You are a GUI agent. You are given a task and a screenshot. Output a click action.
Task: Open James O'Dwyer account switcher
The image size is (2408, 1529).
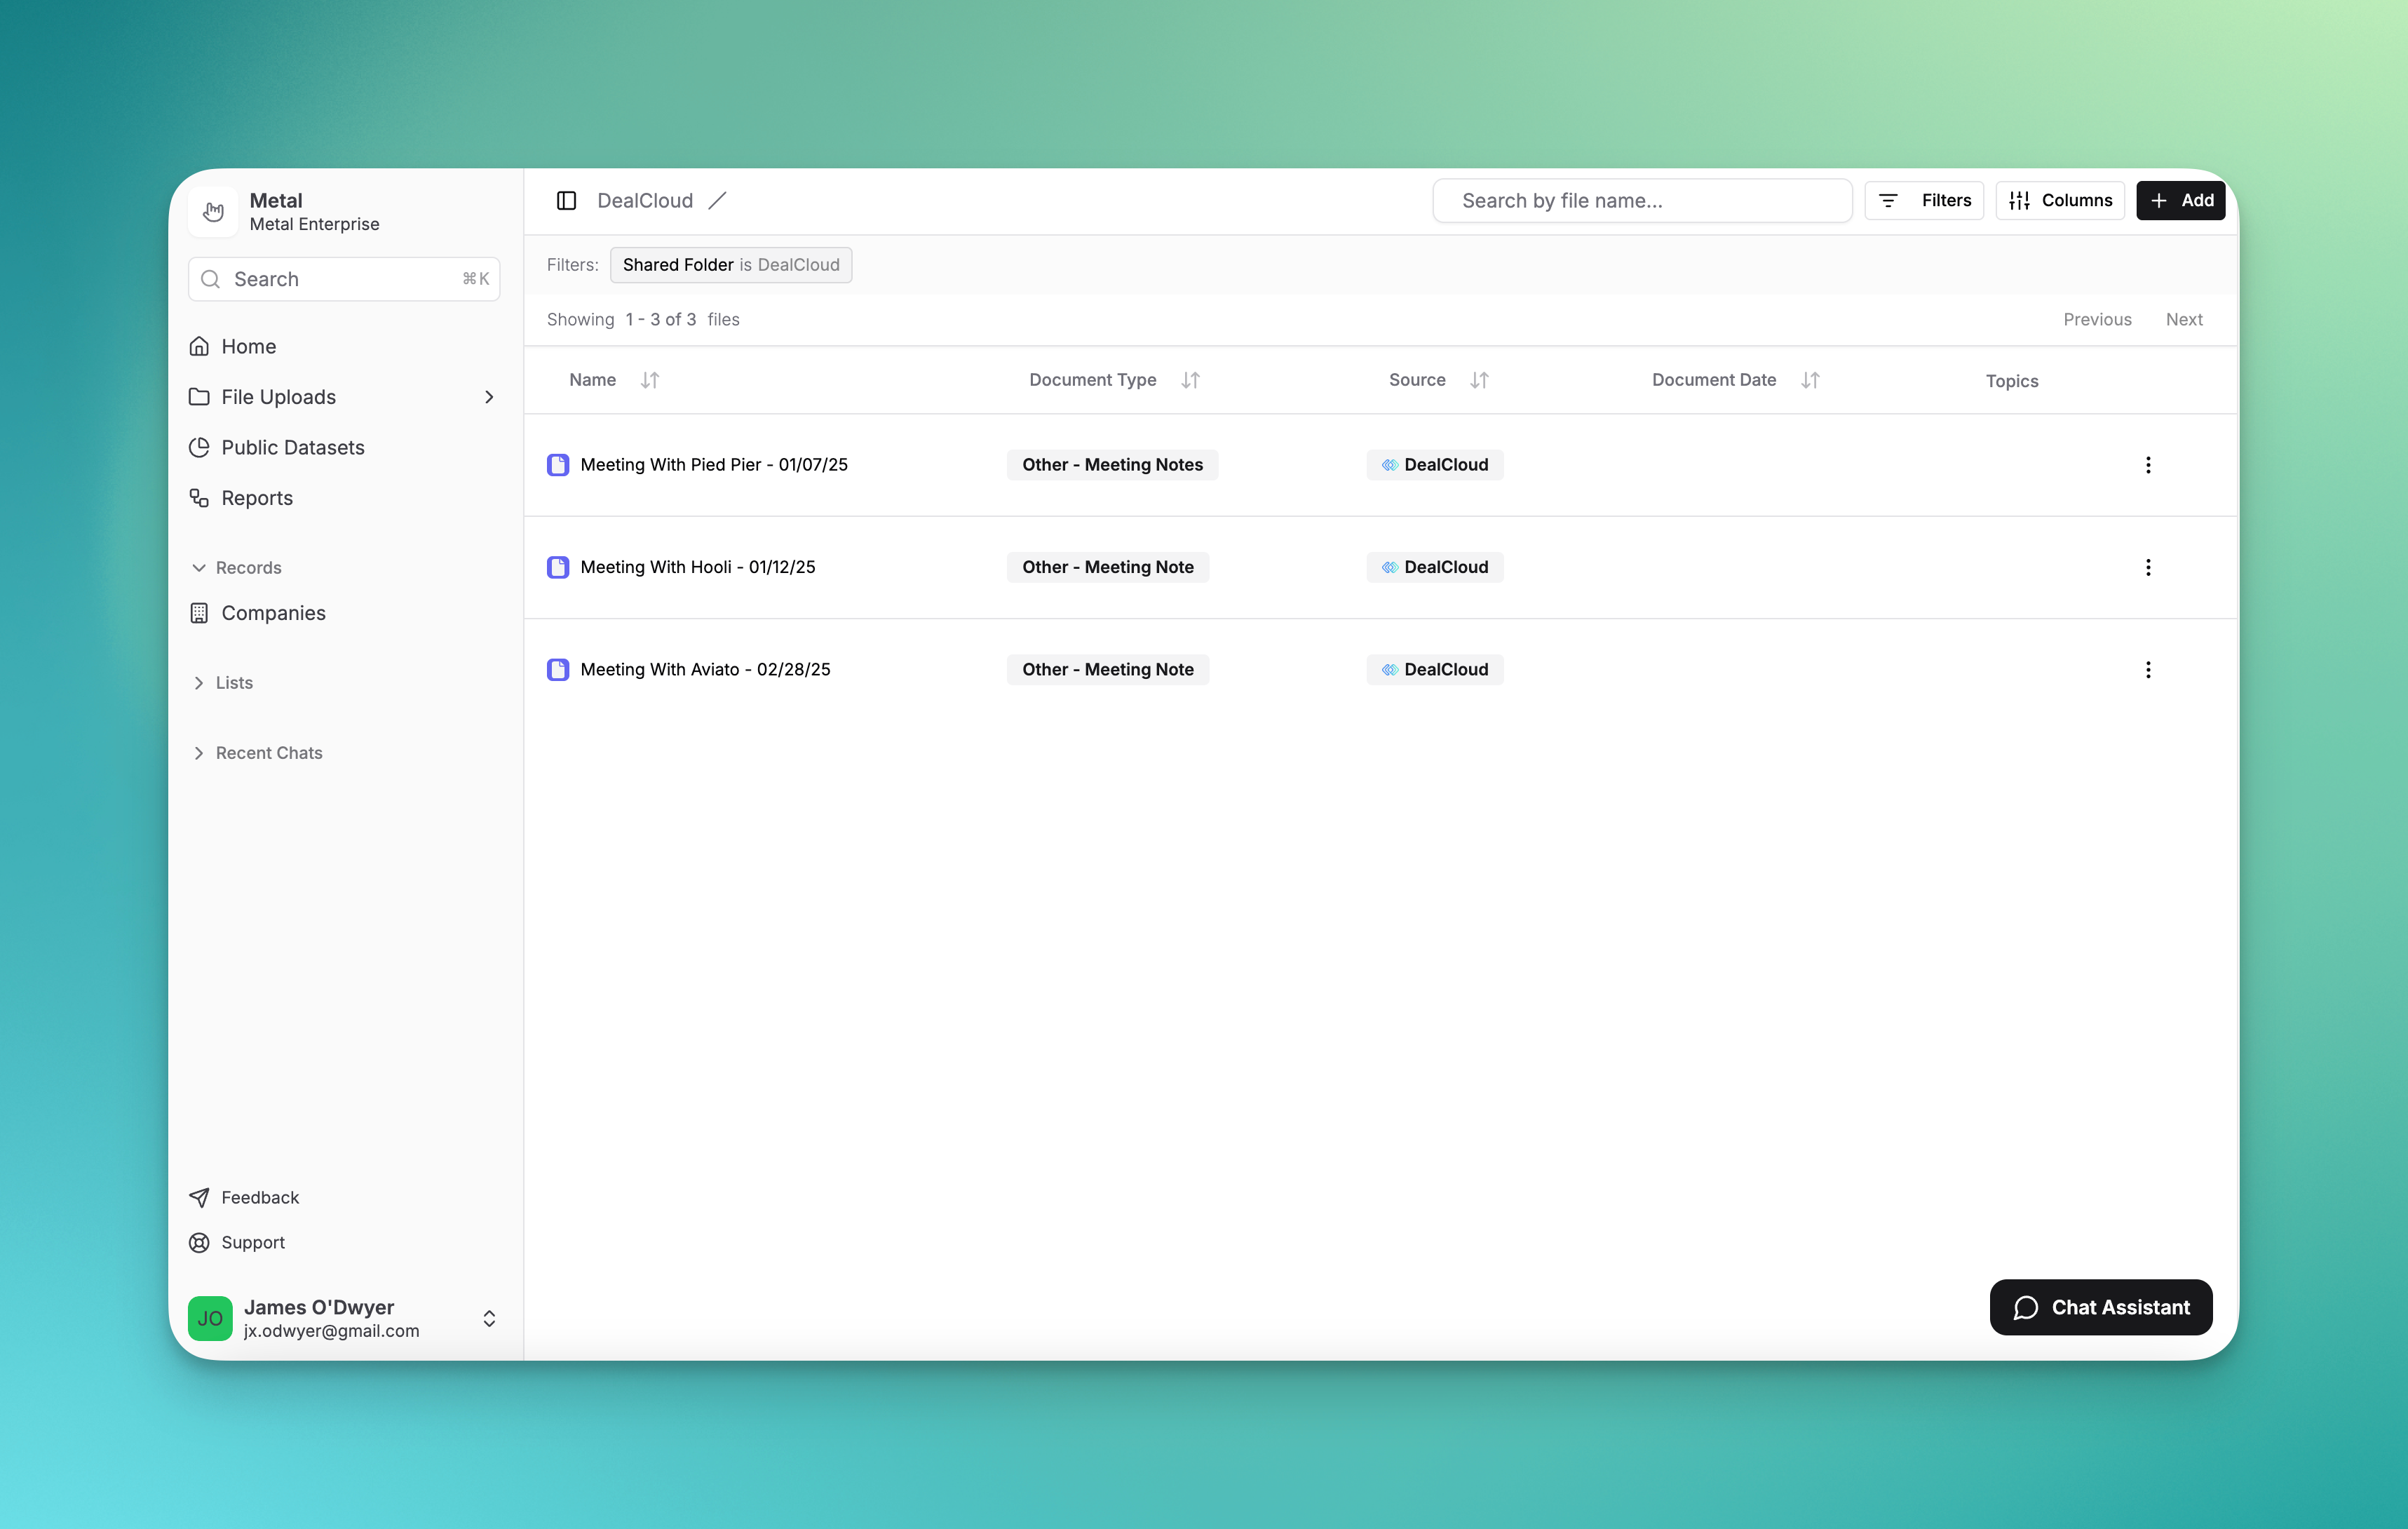click(489, 1318)
